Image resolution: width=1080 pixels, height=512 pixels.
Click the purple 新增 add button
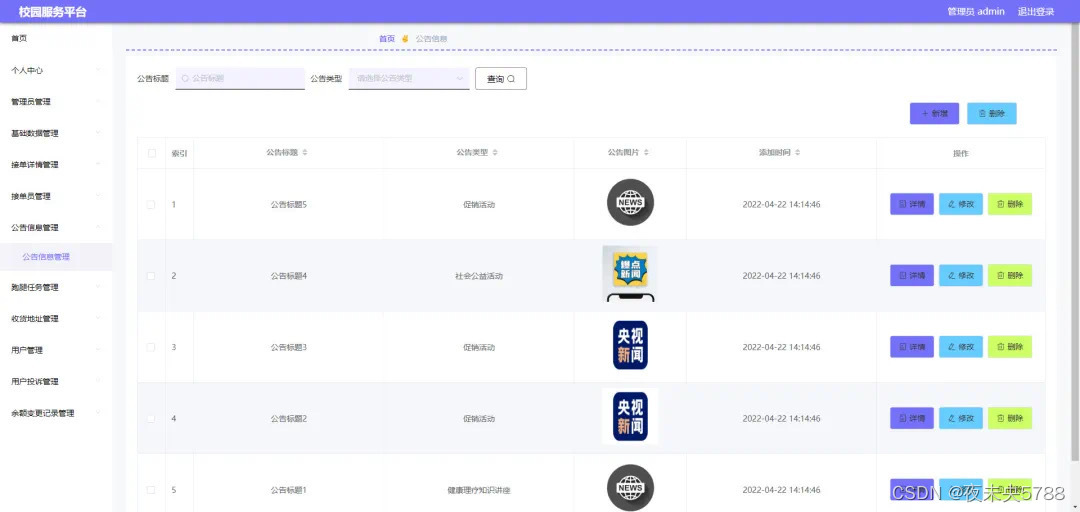pos(934,114)
